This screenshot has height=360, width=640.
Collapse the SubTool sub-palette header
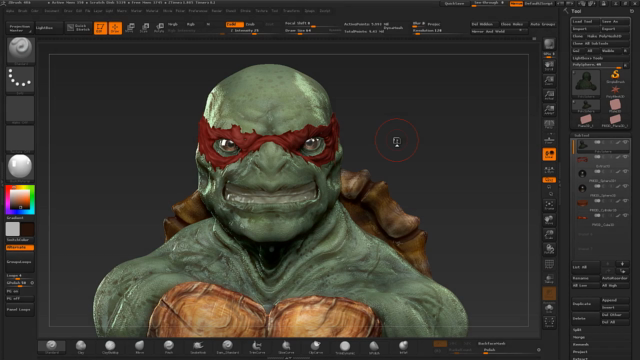[582, 135]
